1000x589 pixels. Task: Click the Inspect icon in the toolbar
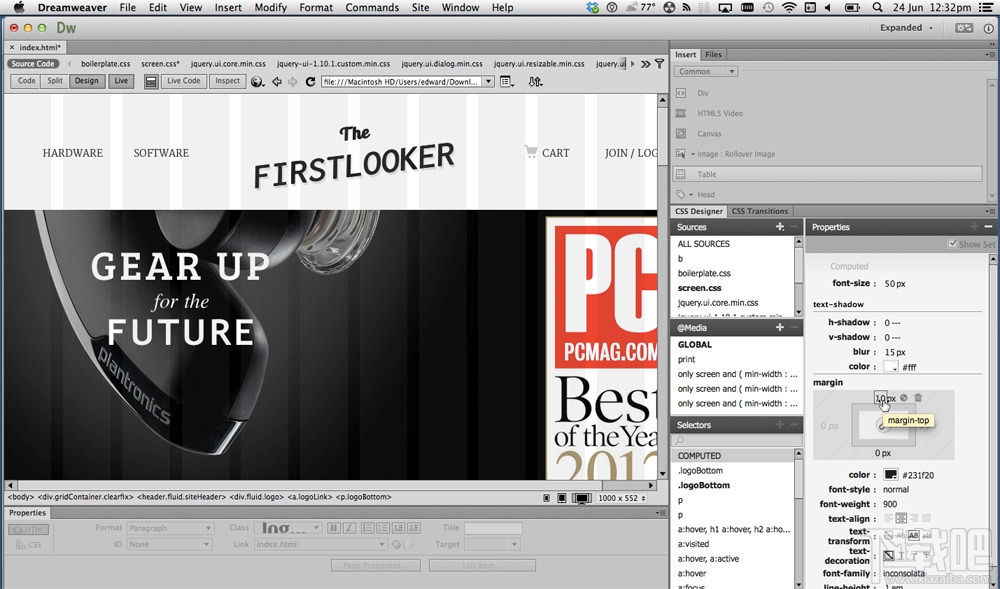click(x=227, y=81)
